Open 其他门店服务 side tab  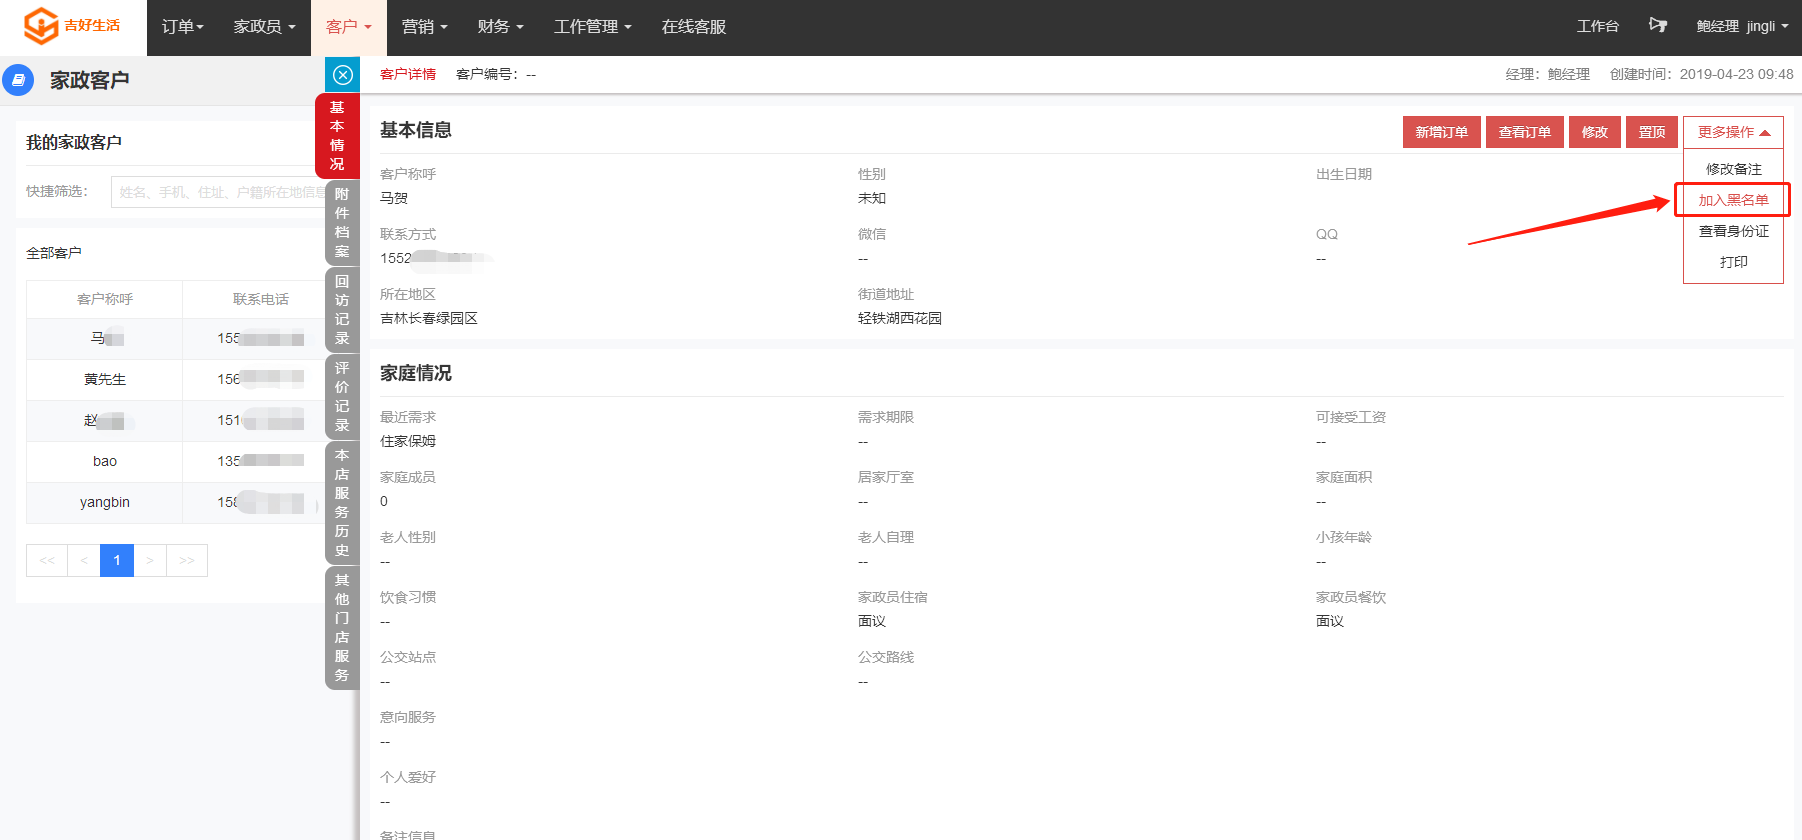342,627
